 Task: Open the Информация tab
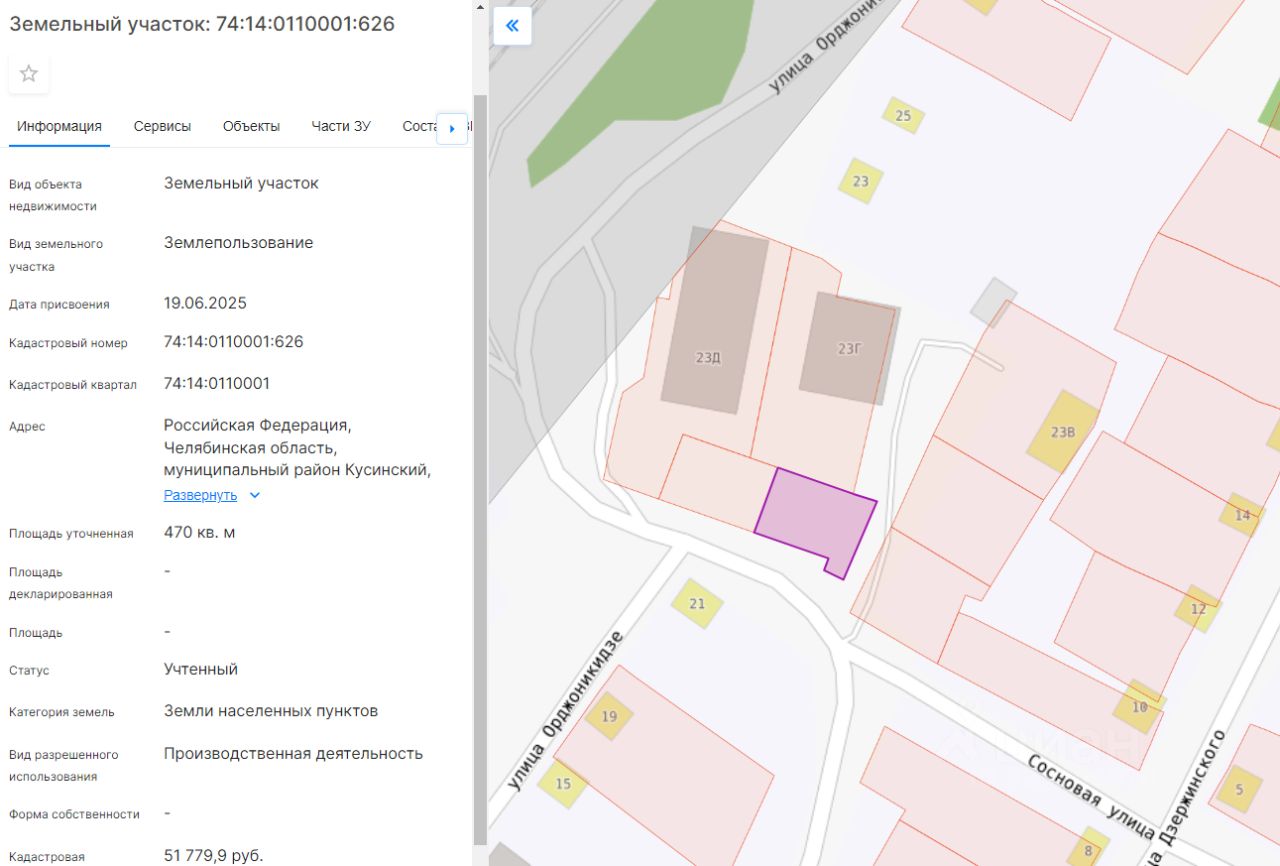click(59, 126)
